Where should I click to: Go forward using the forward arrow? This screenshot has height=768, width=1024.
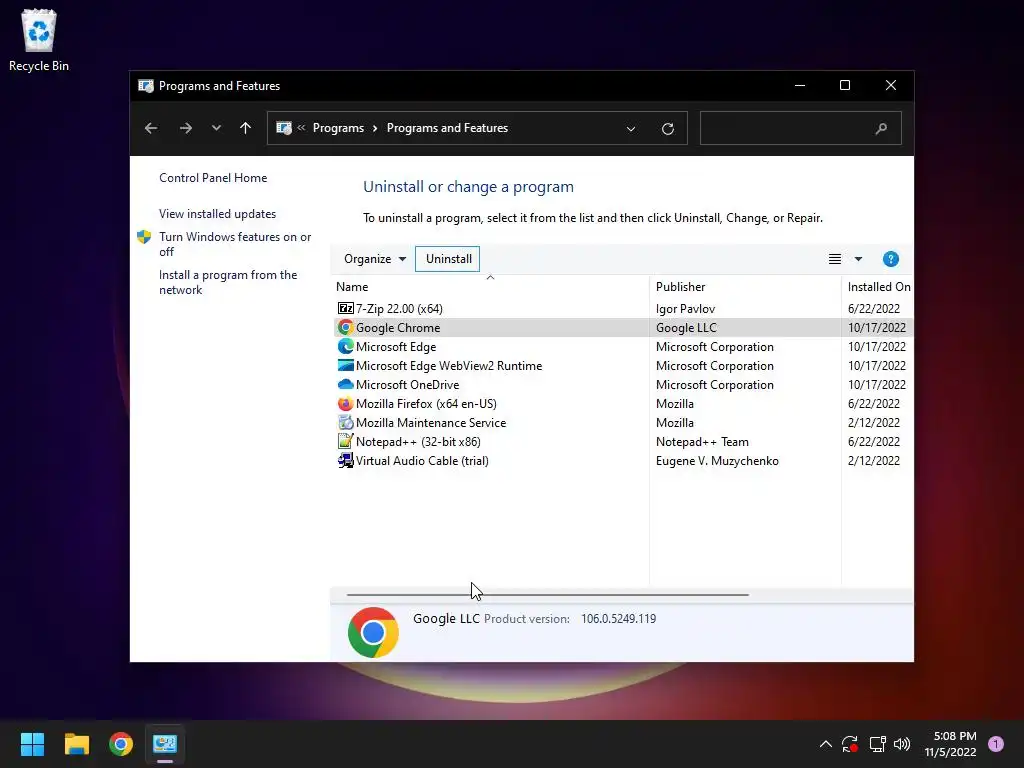click(185, 128)
